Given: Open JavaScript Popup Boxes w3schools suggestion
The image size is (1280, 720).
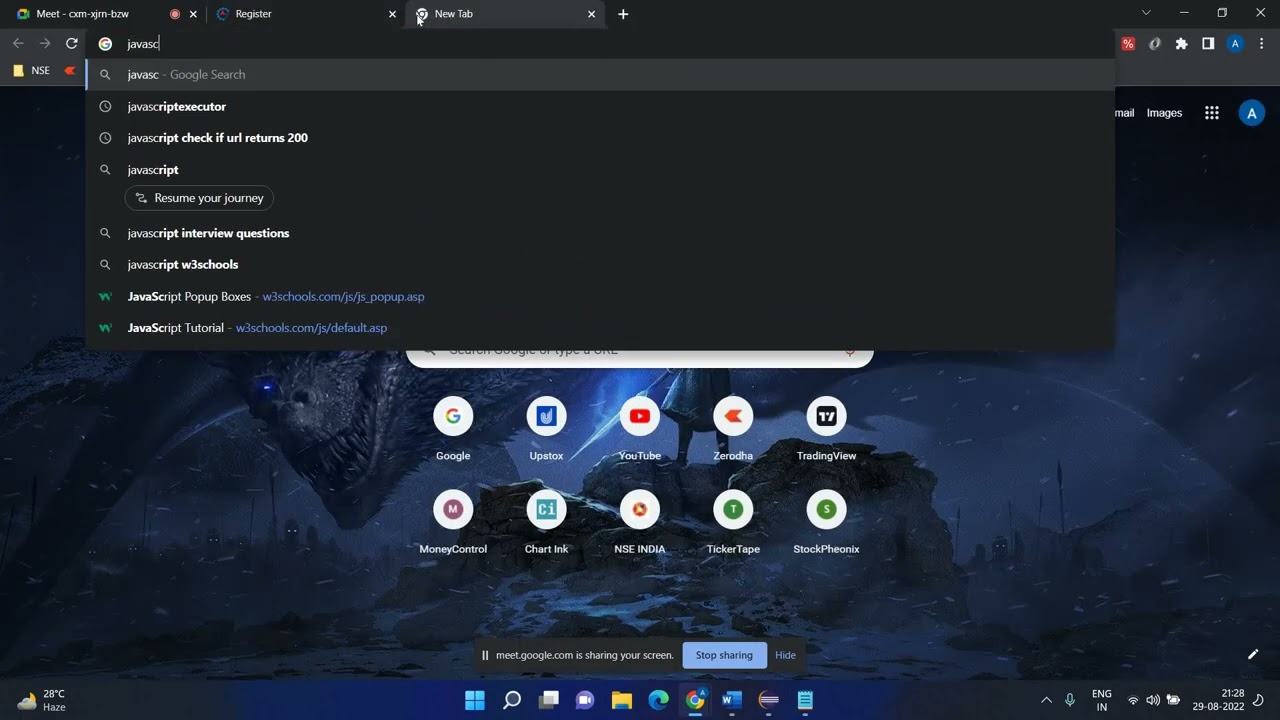Looking at the screenshot, I should pyautogui.click(x=600, y=297).
